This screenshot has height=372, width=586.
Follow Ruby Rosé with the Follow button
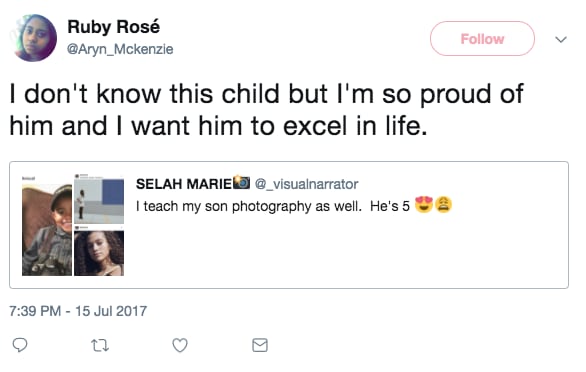tap(482, 39)
